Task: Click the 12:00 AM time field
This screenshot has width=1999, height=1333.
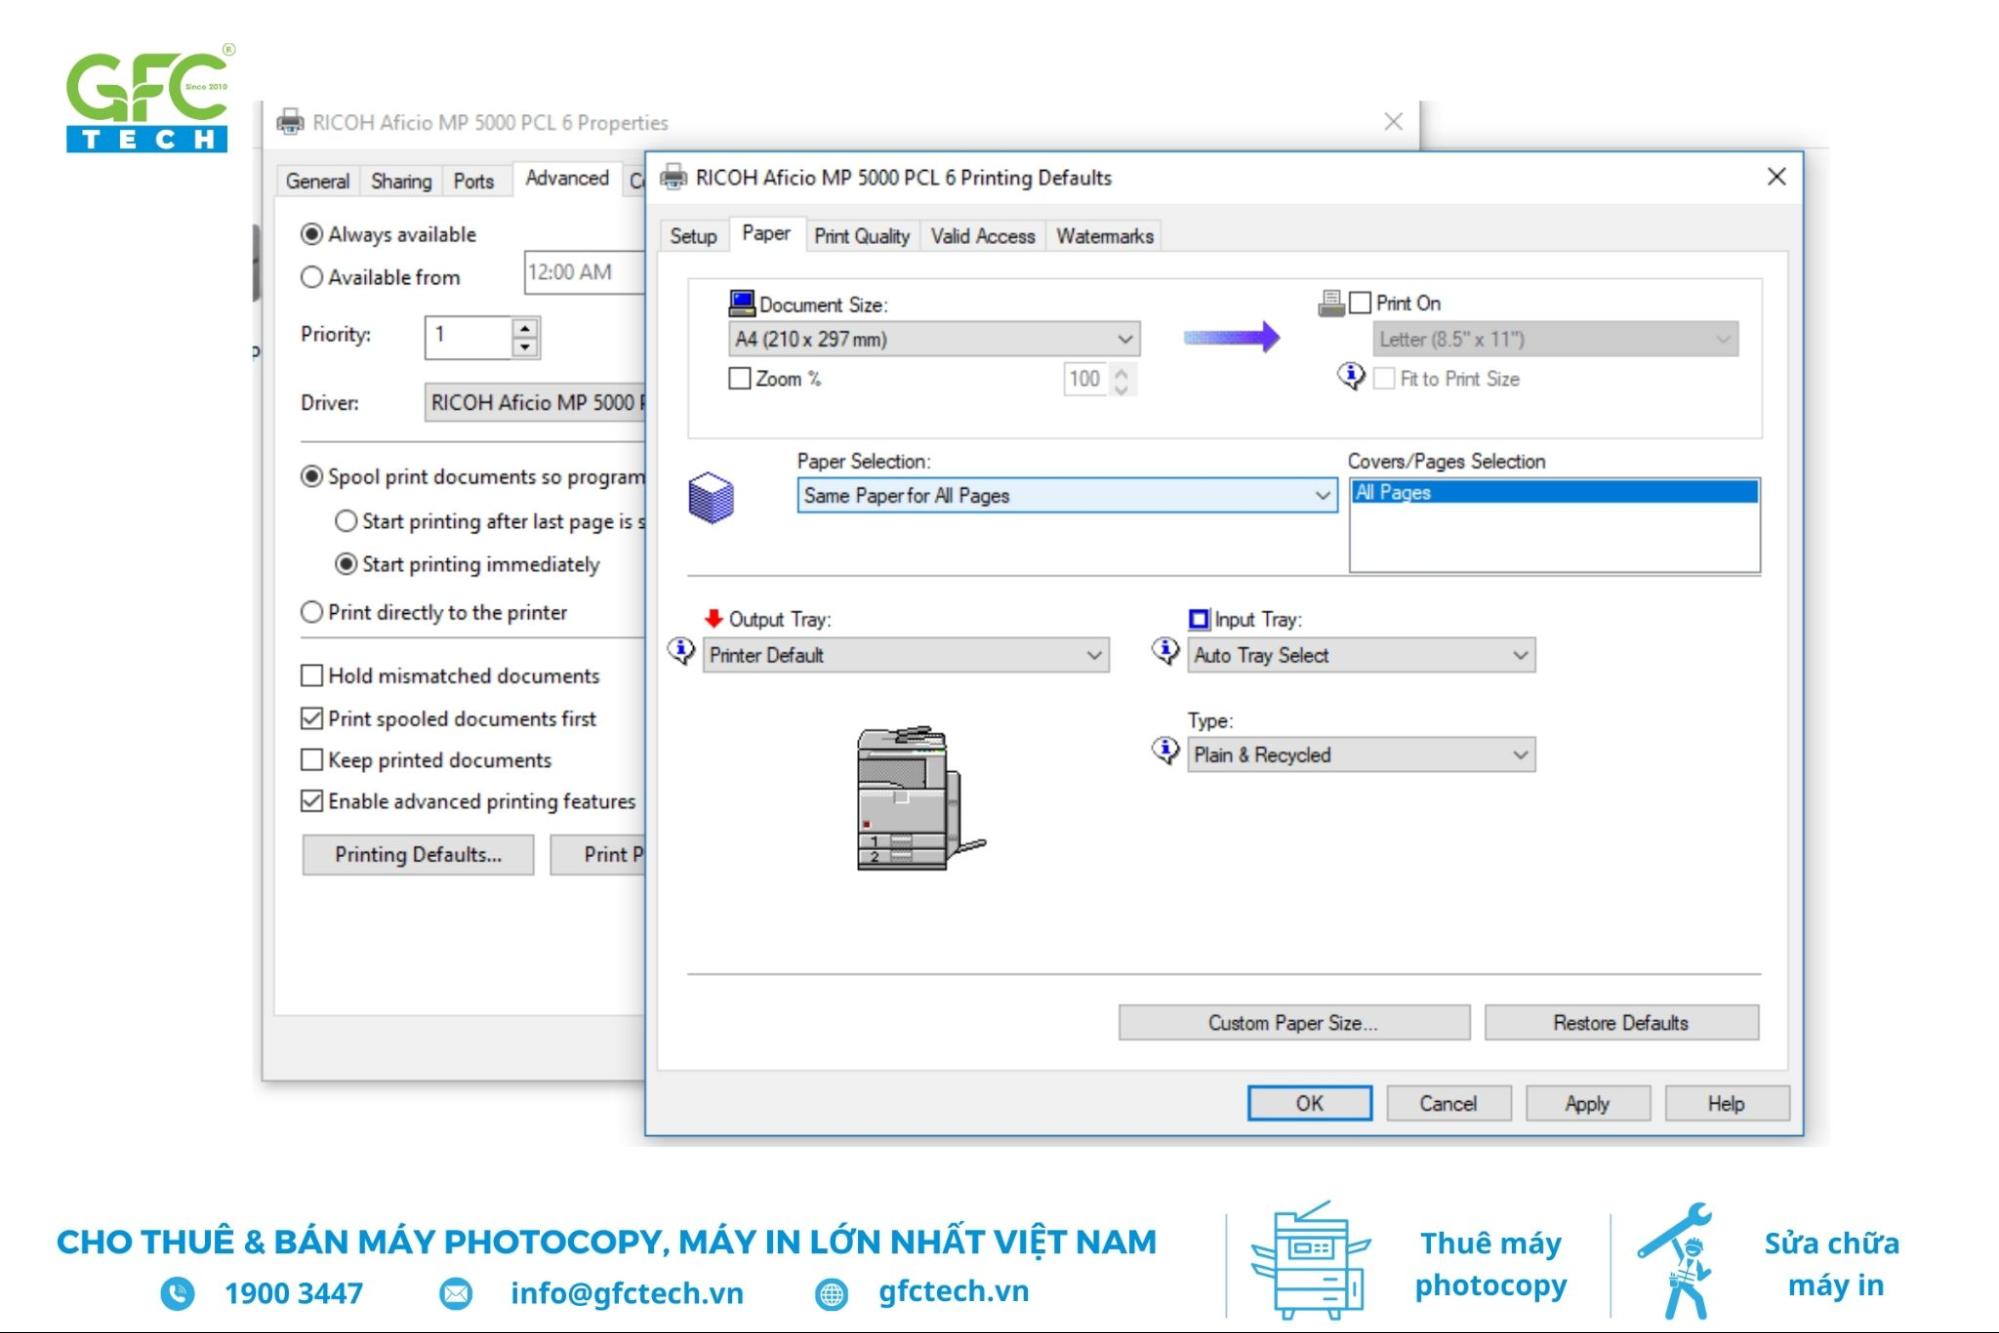Action: 584,272
